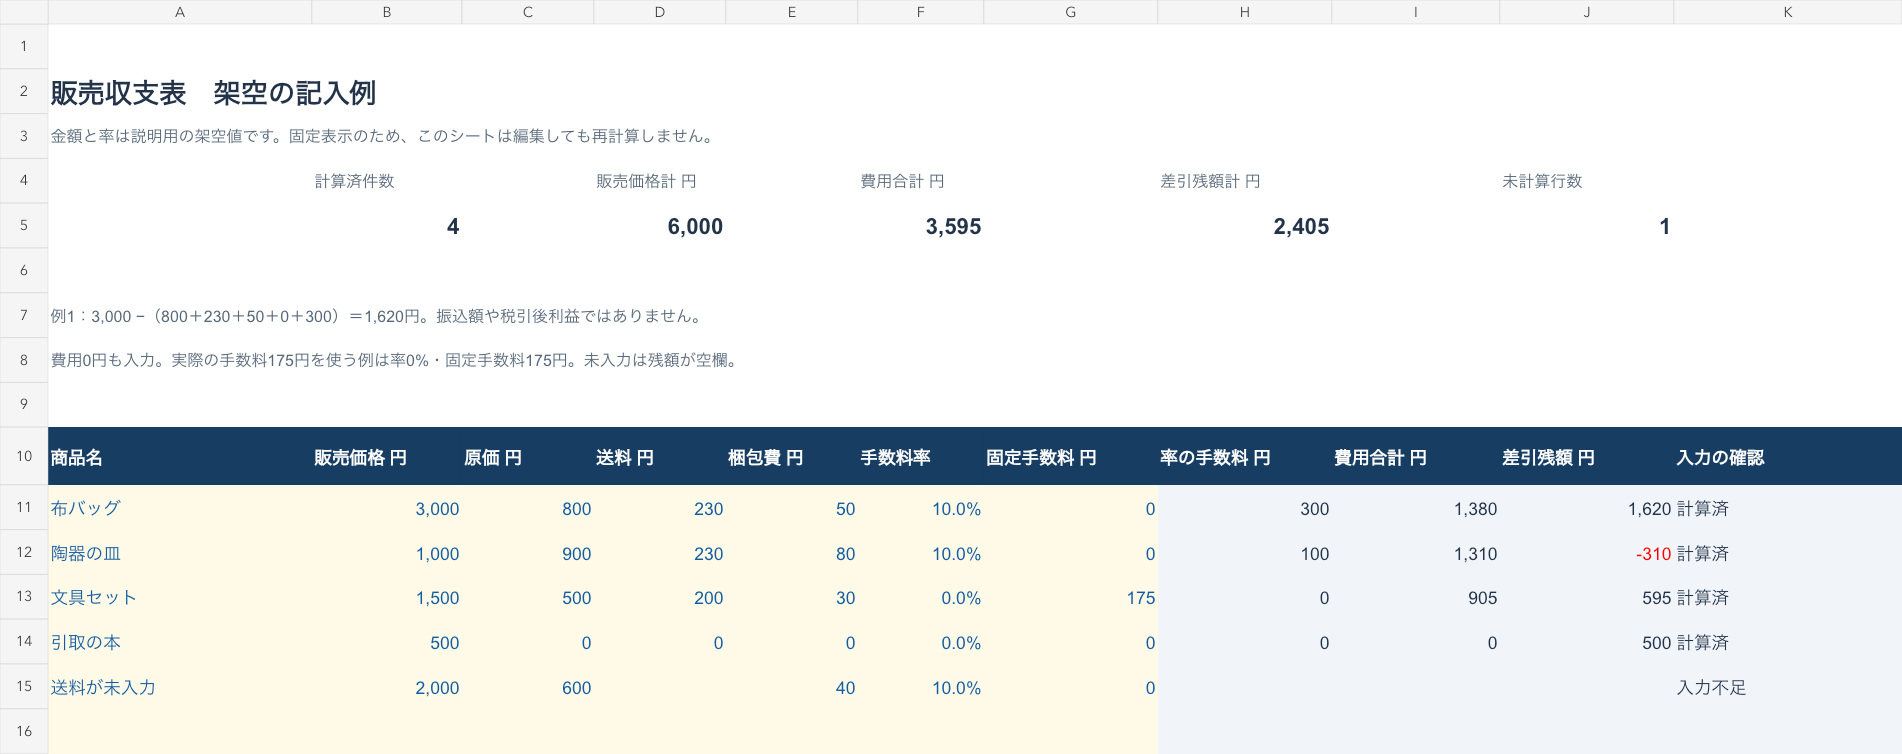Select the summary value 2,405
The height and width of the screenshot is (754, 1902).
click(x=1301, y=227)
